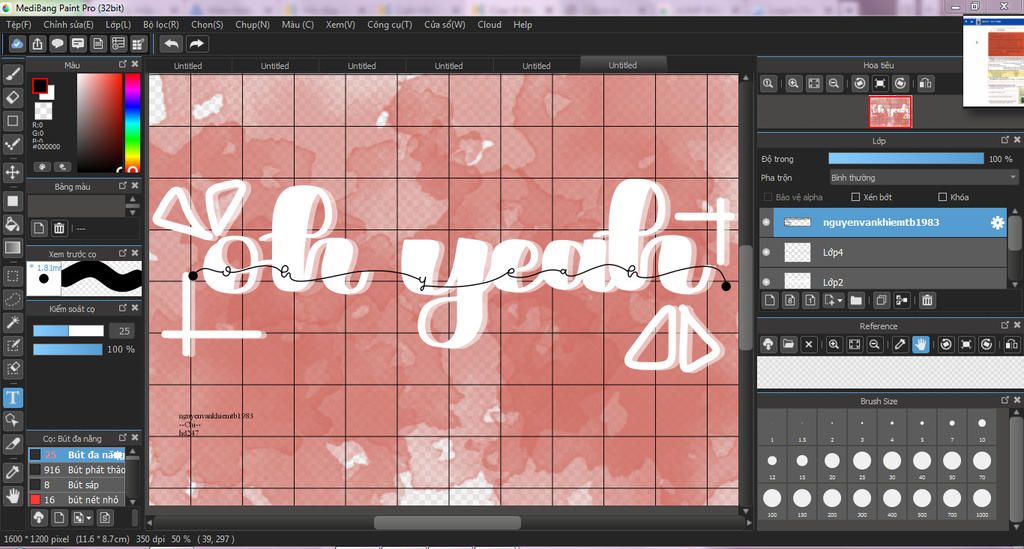1024x549 pixels.
Task: Select the Move tool
Action: 12,172
